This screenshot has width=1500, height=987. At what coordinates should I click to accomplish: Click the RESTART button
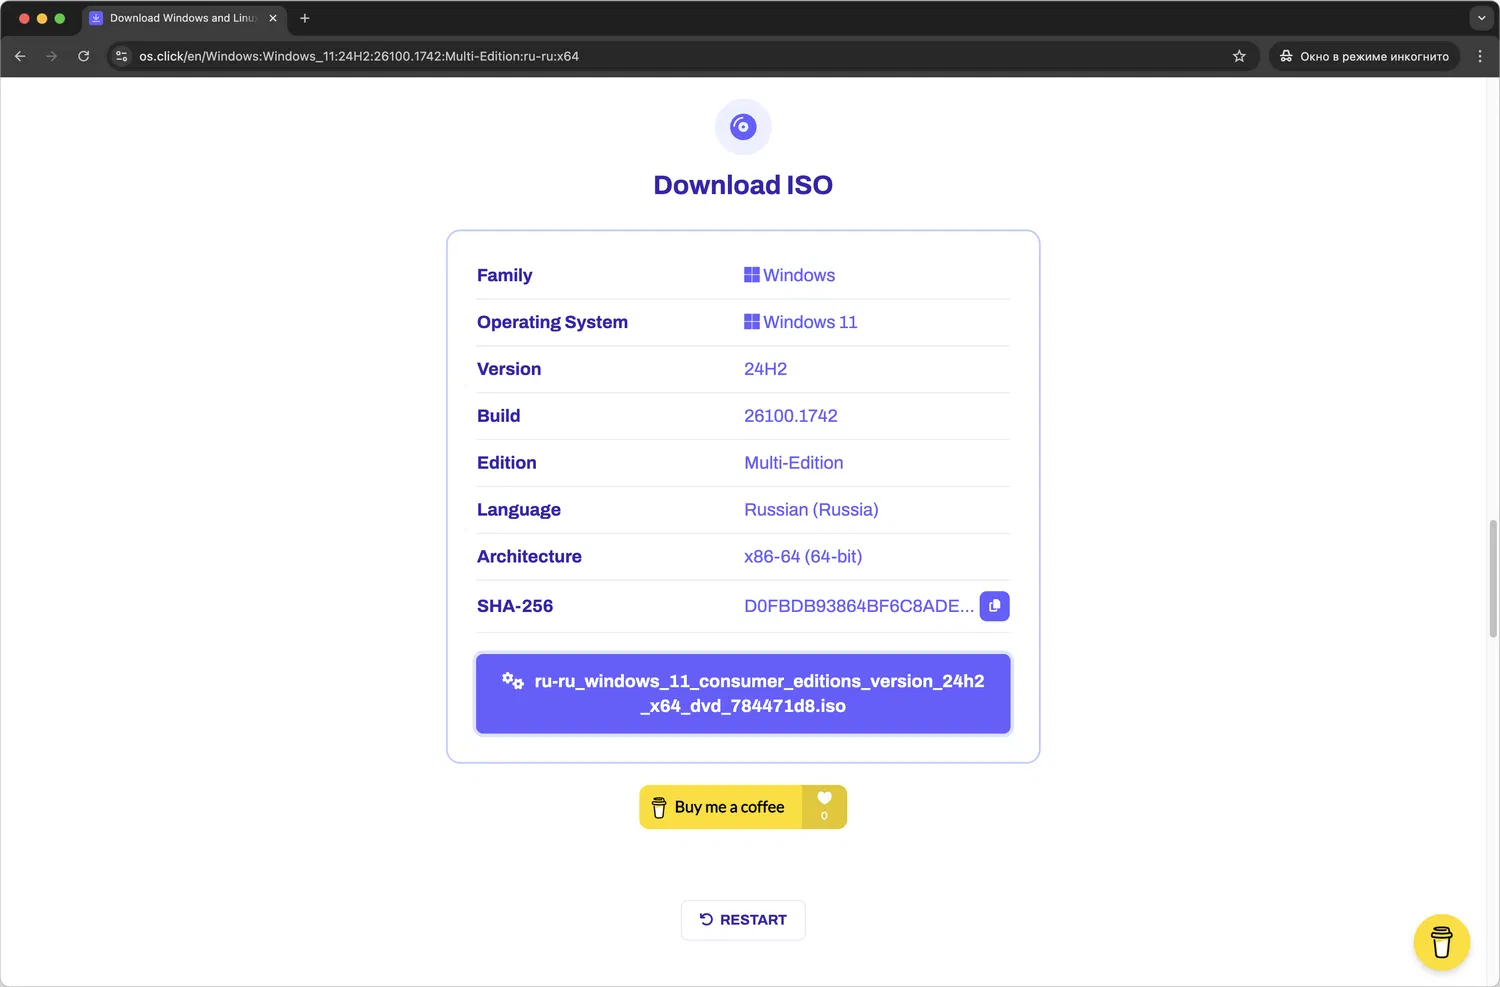click(743, 920)
